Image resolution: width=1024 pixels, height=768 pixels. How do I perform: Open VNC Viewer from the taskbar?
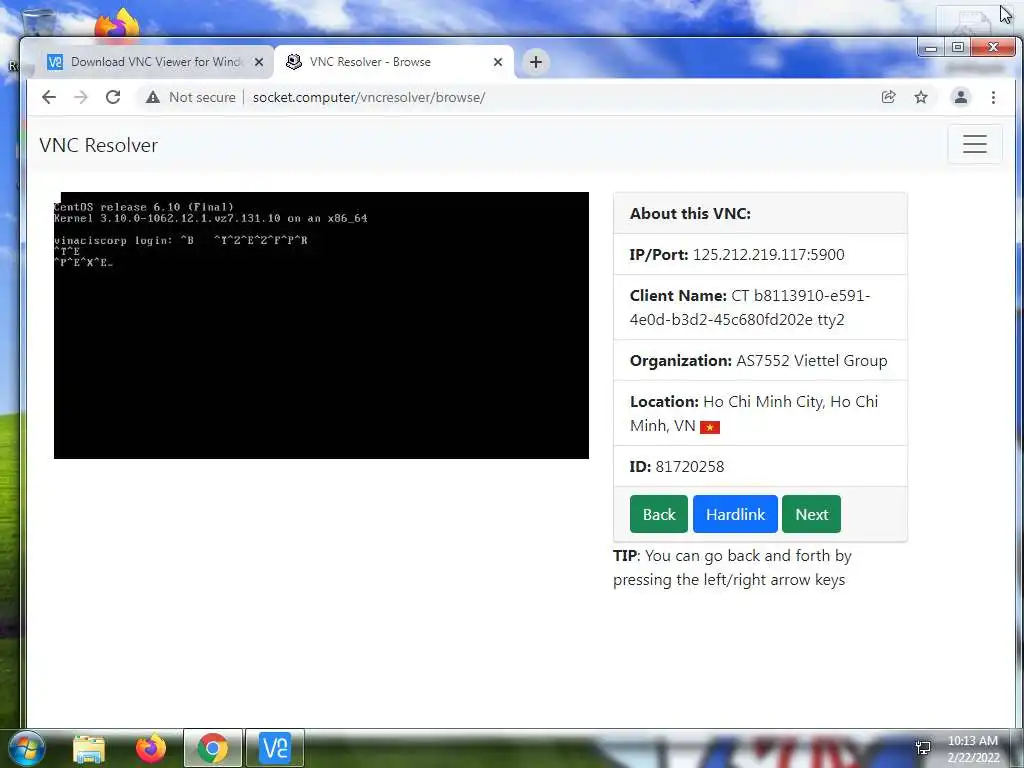pos(275,748)
